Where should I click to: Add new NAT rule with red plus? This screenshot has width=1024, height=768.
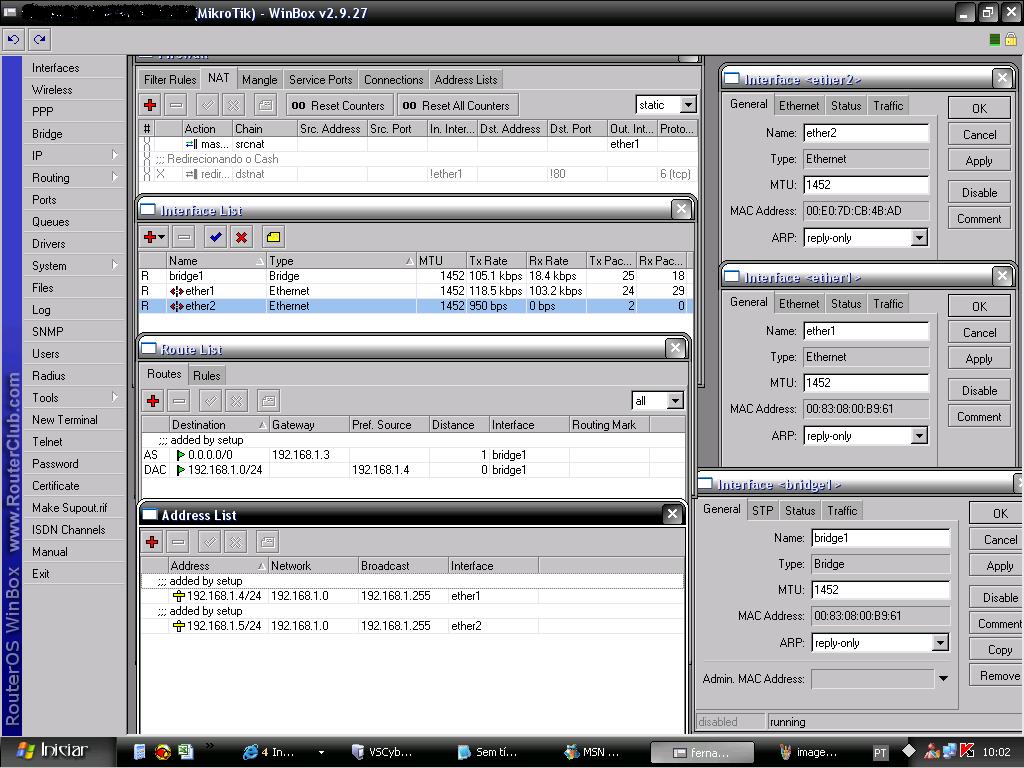point(150,105)
